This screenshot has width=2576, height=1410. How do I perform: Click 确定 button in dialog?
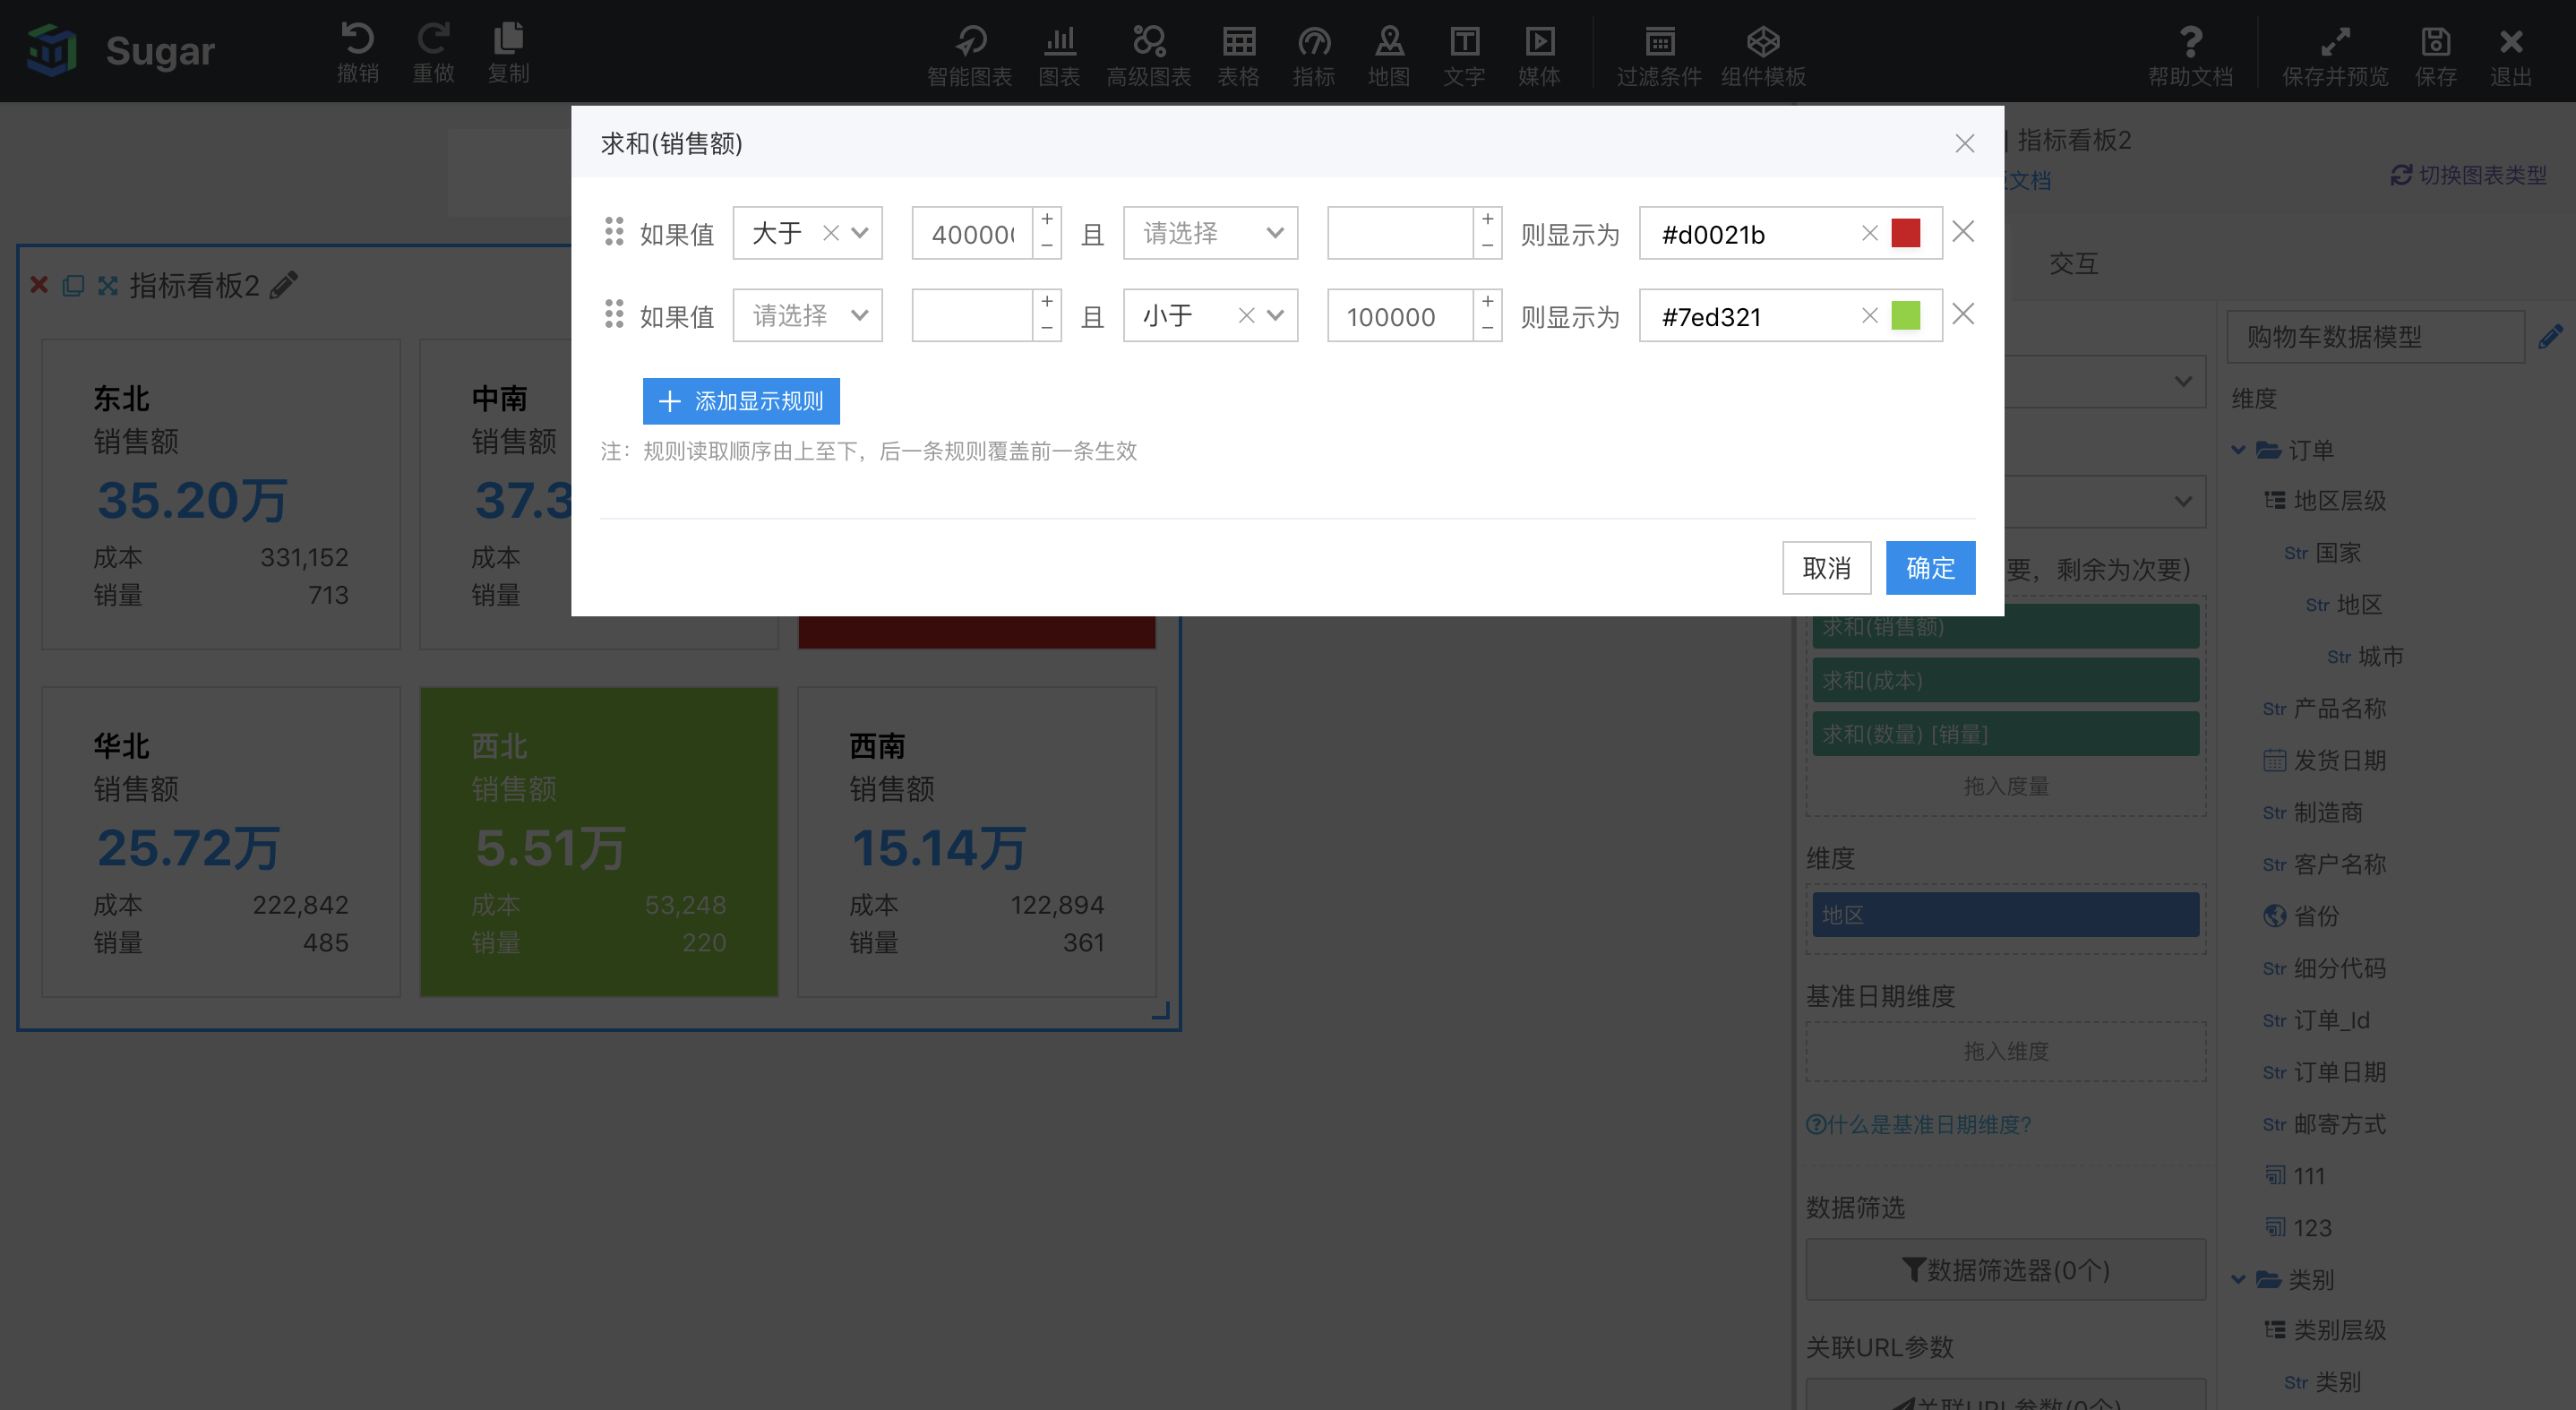coord(1930,568)
